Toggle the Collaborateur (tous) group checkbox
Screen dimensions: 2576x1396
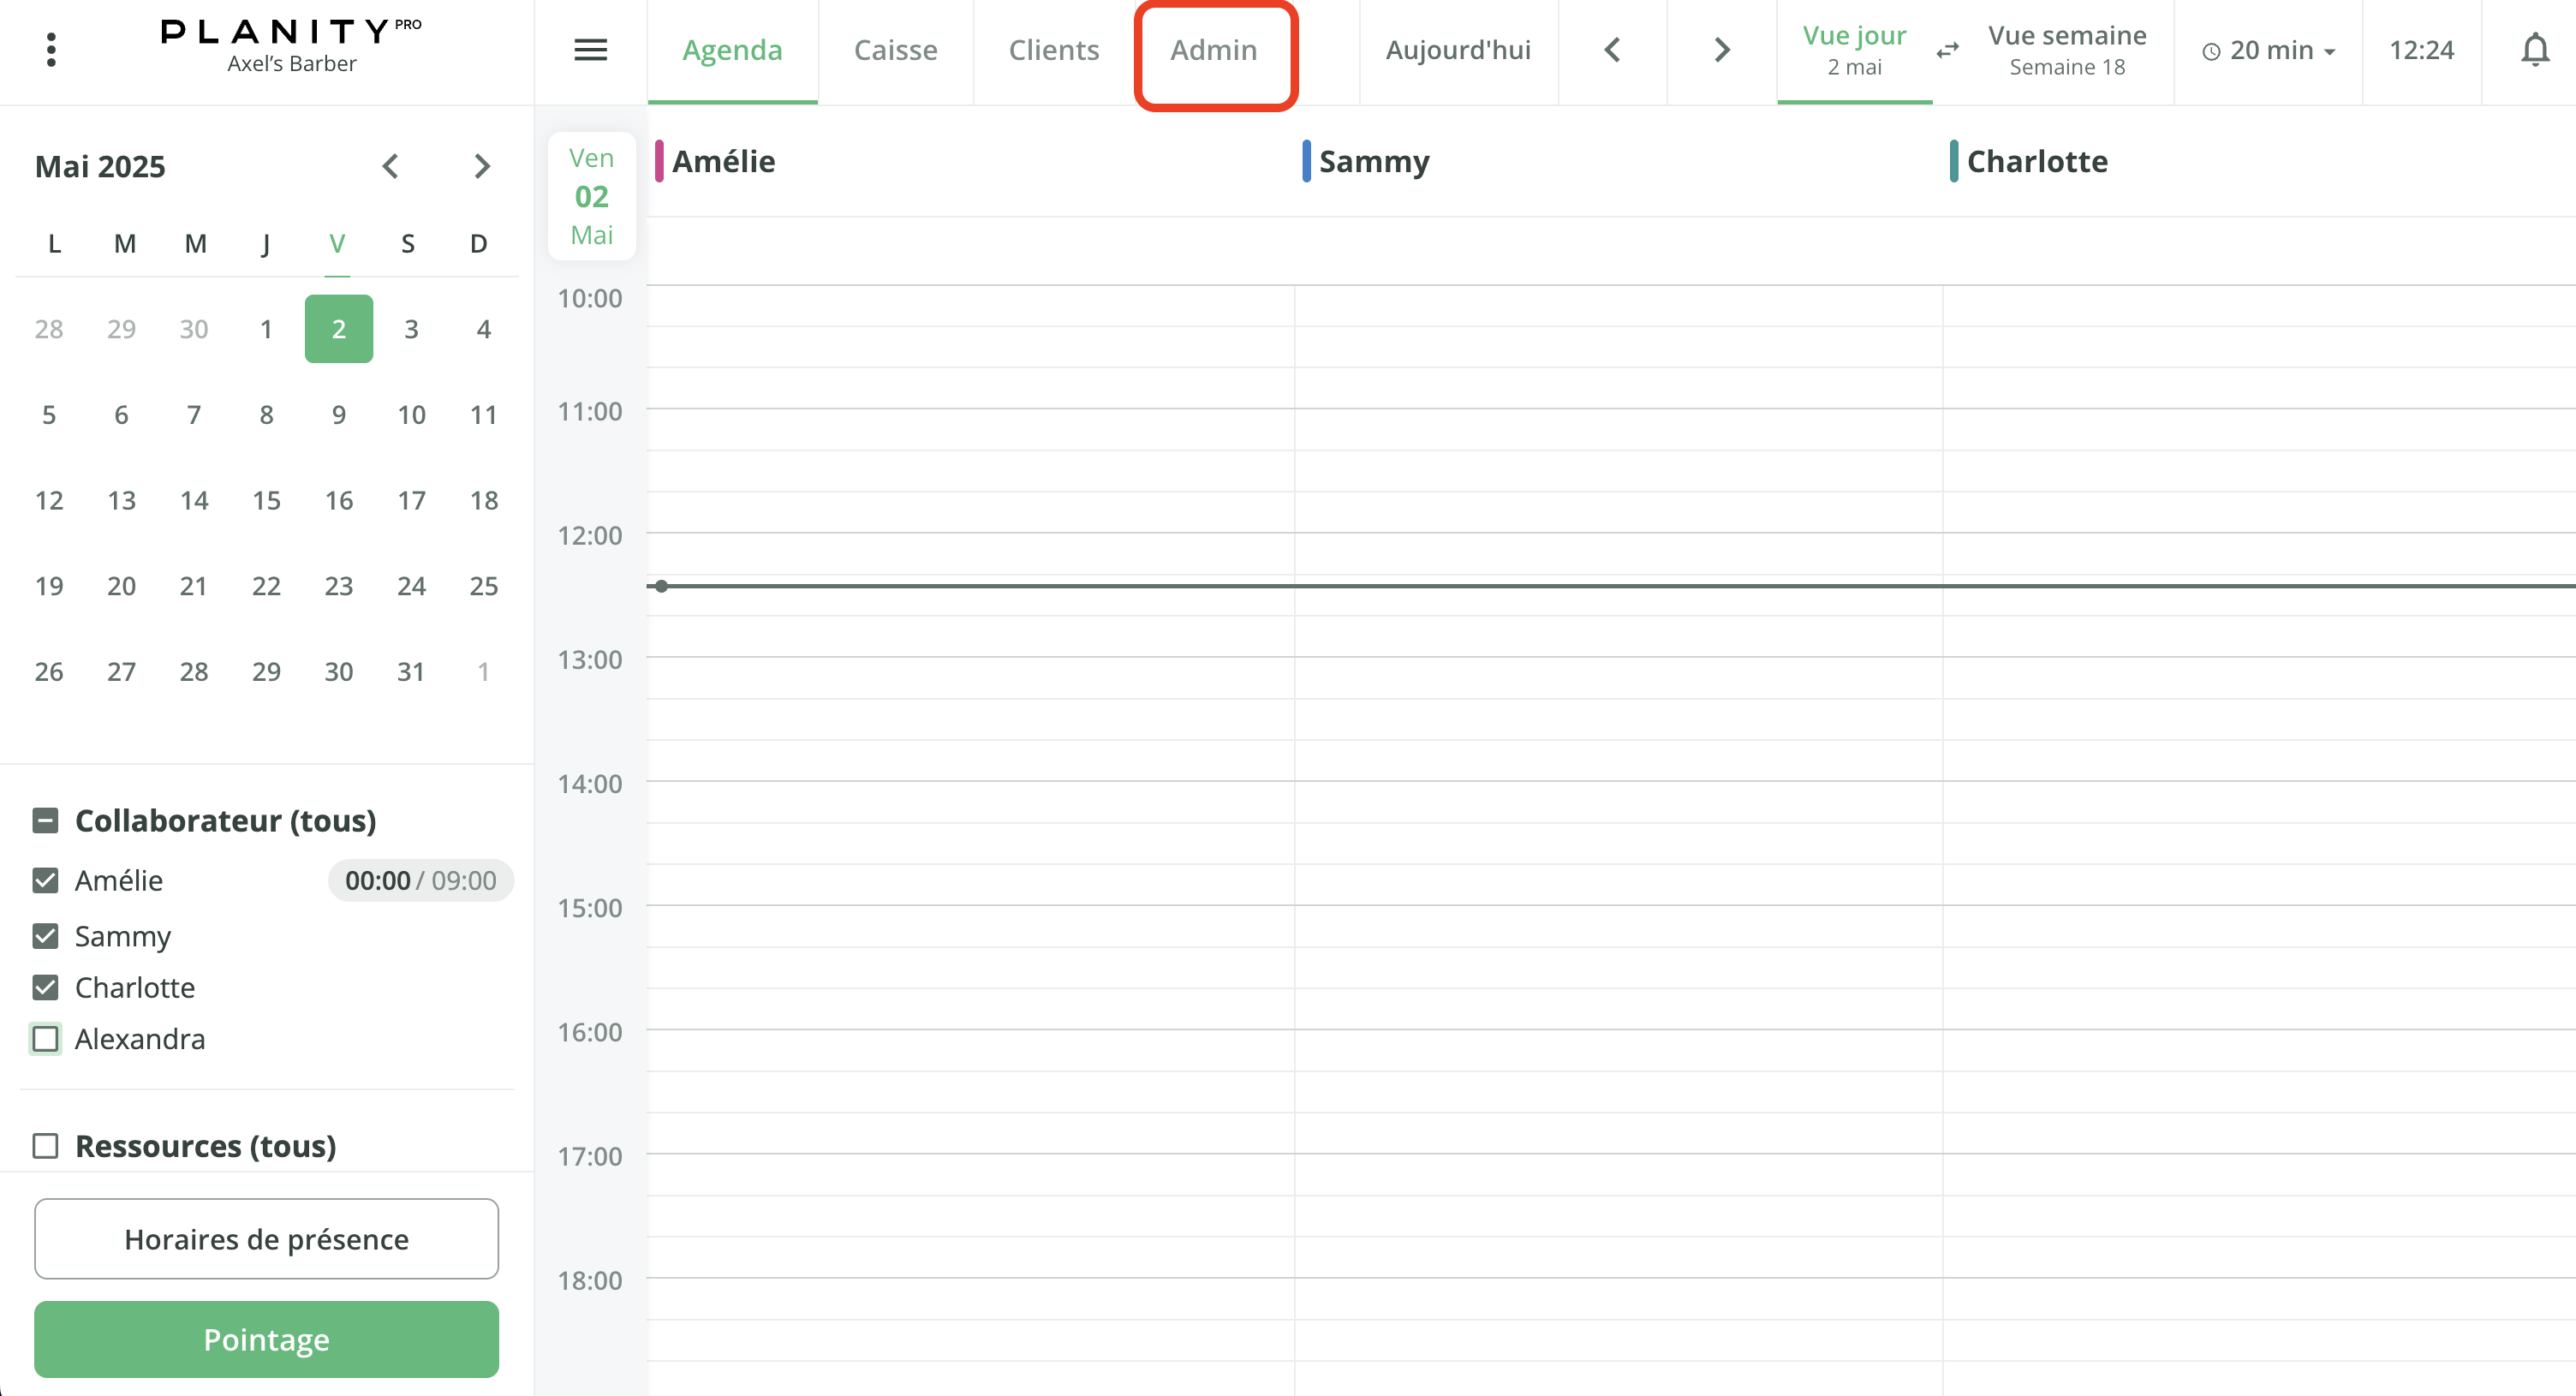click(x=45, y=820)
